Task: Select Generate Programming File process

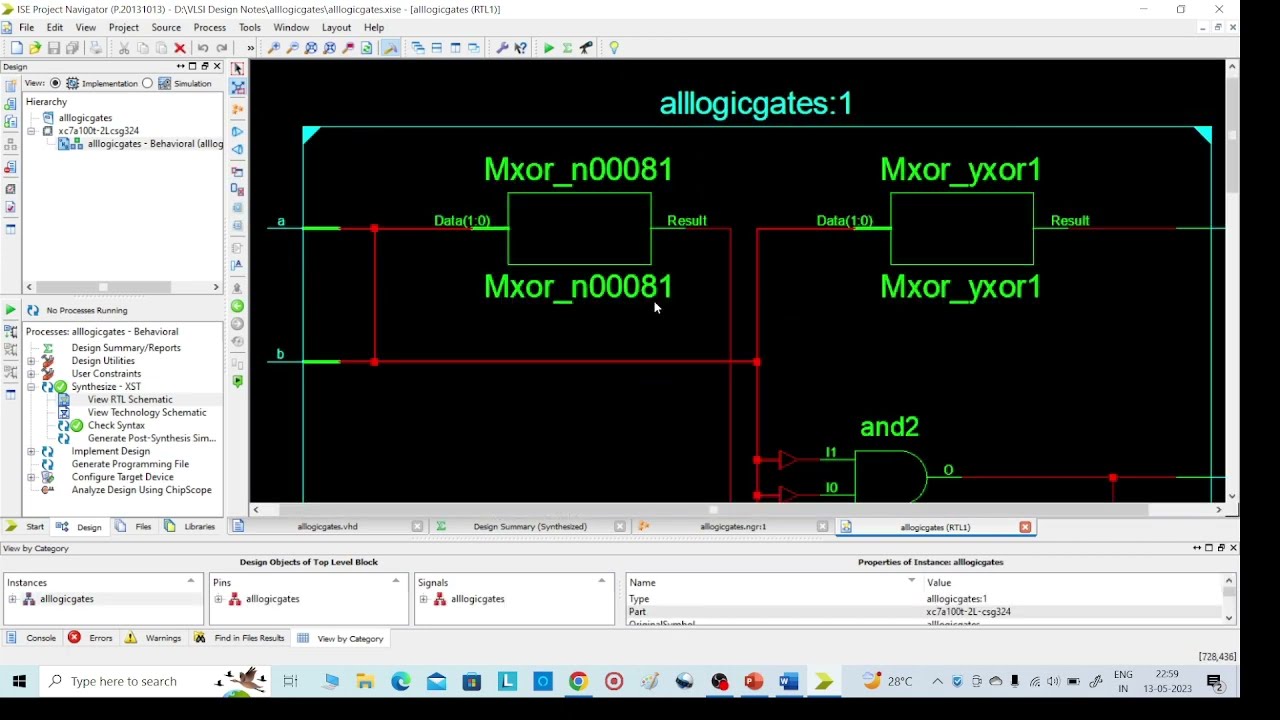Action: coord(130,465)
